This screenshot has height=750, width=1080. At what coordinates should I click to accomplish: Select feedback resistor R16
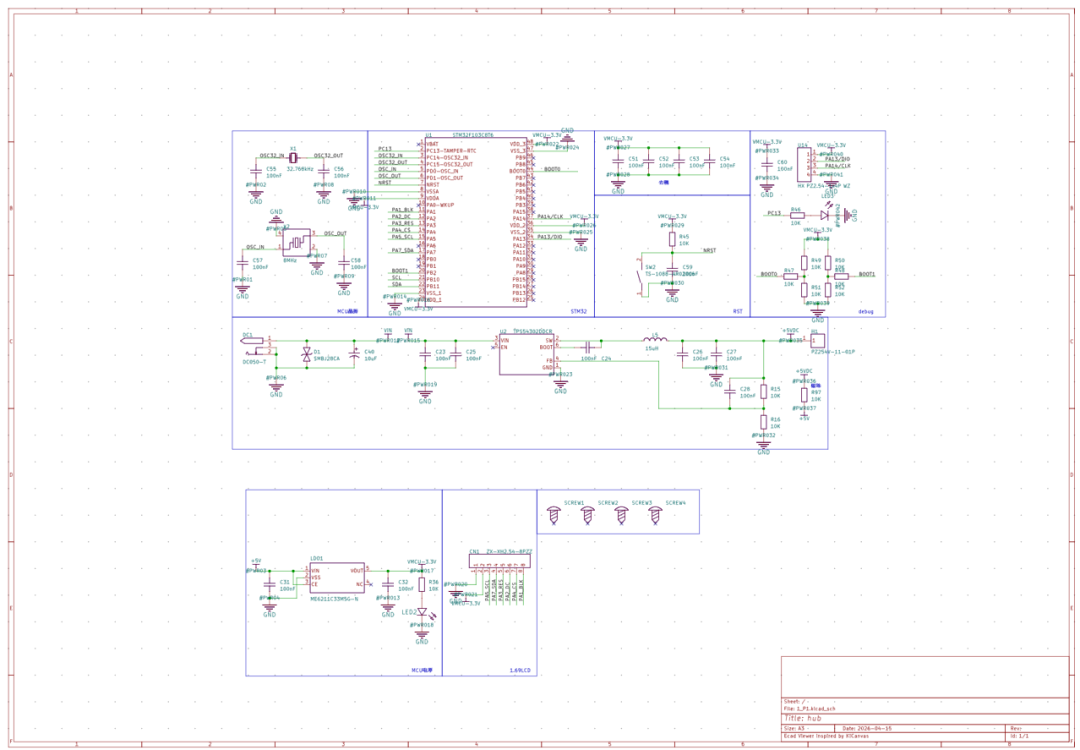(x=763, y=421)
